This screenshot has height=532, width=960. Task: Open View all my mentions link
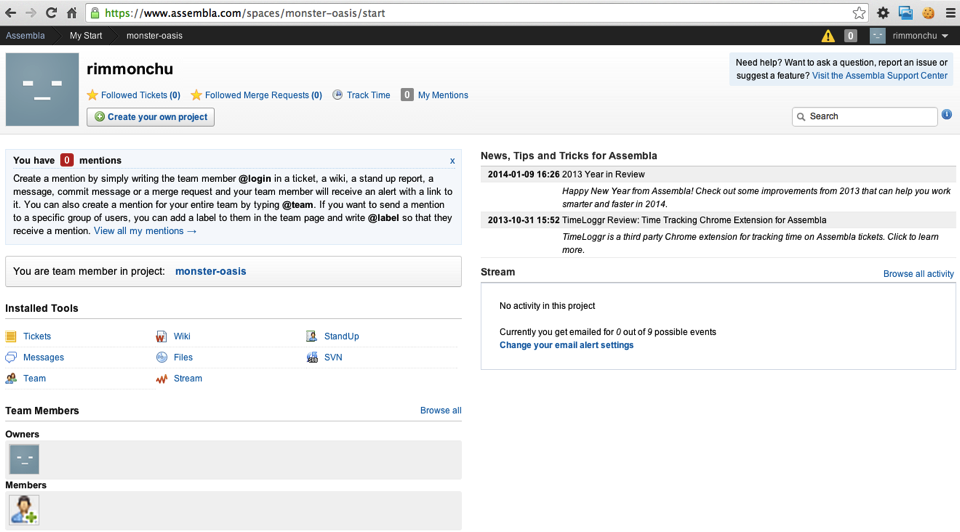[145, 231]
